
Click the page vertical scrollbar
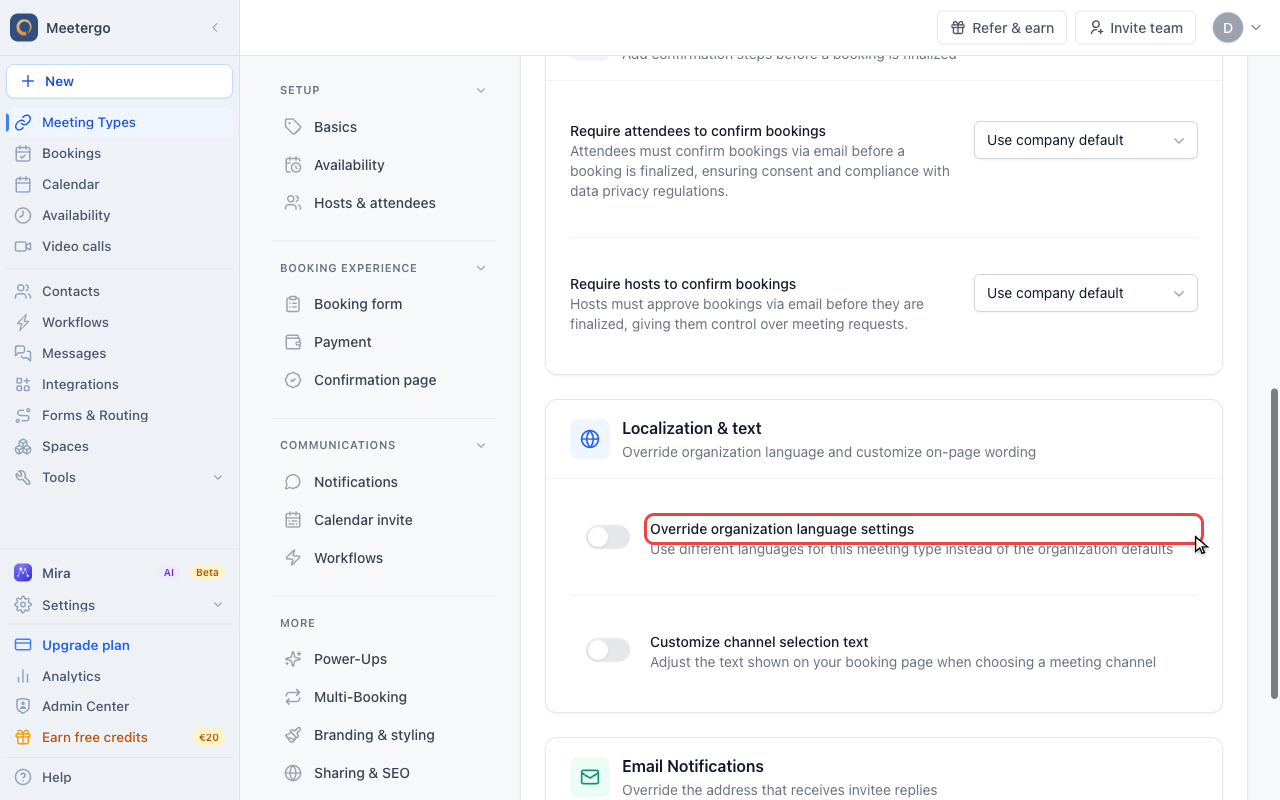pyautogui.click(x=1274, y=544)
